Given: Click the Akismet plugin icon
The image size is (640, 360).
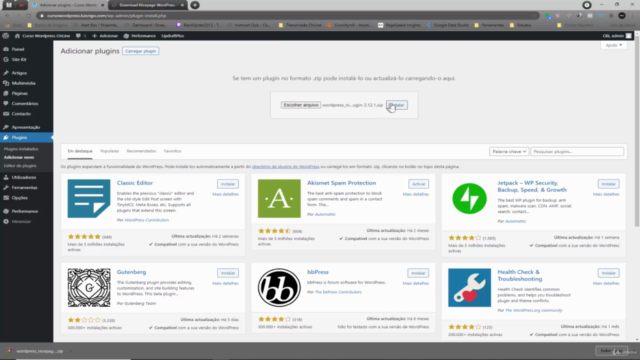Looking at the screenshot, I should point(279,198).
